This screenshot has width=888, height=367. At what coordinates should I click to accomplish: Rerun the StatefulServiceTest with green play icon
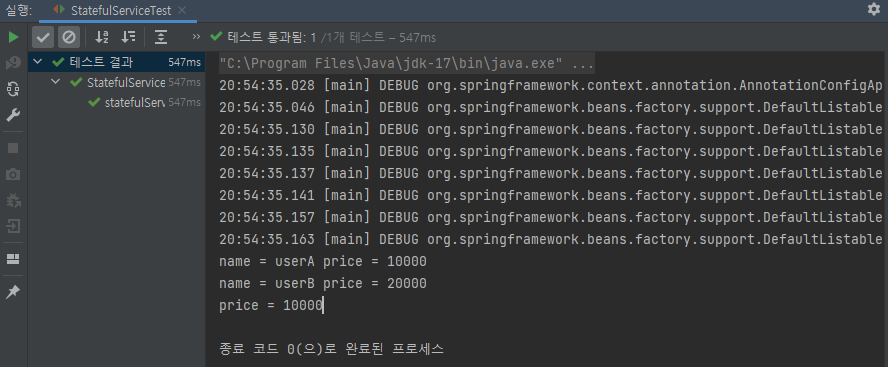click(x=13, y=37)
